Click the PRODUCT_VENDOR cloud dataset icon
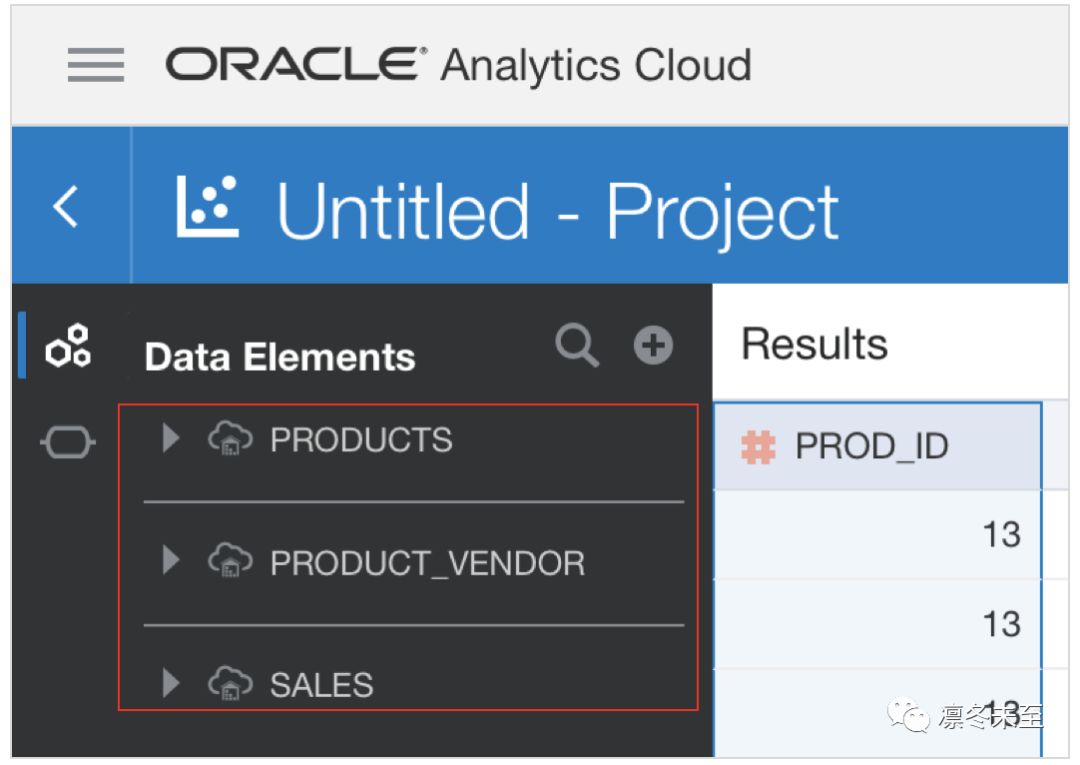 (230, 560)
